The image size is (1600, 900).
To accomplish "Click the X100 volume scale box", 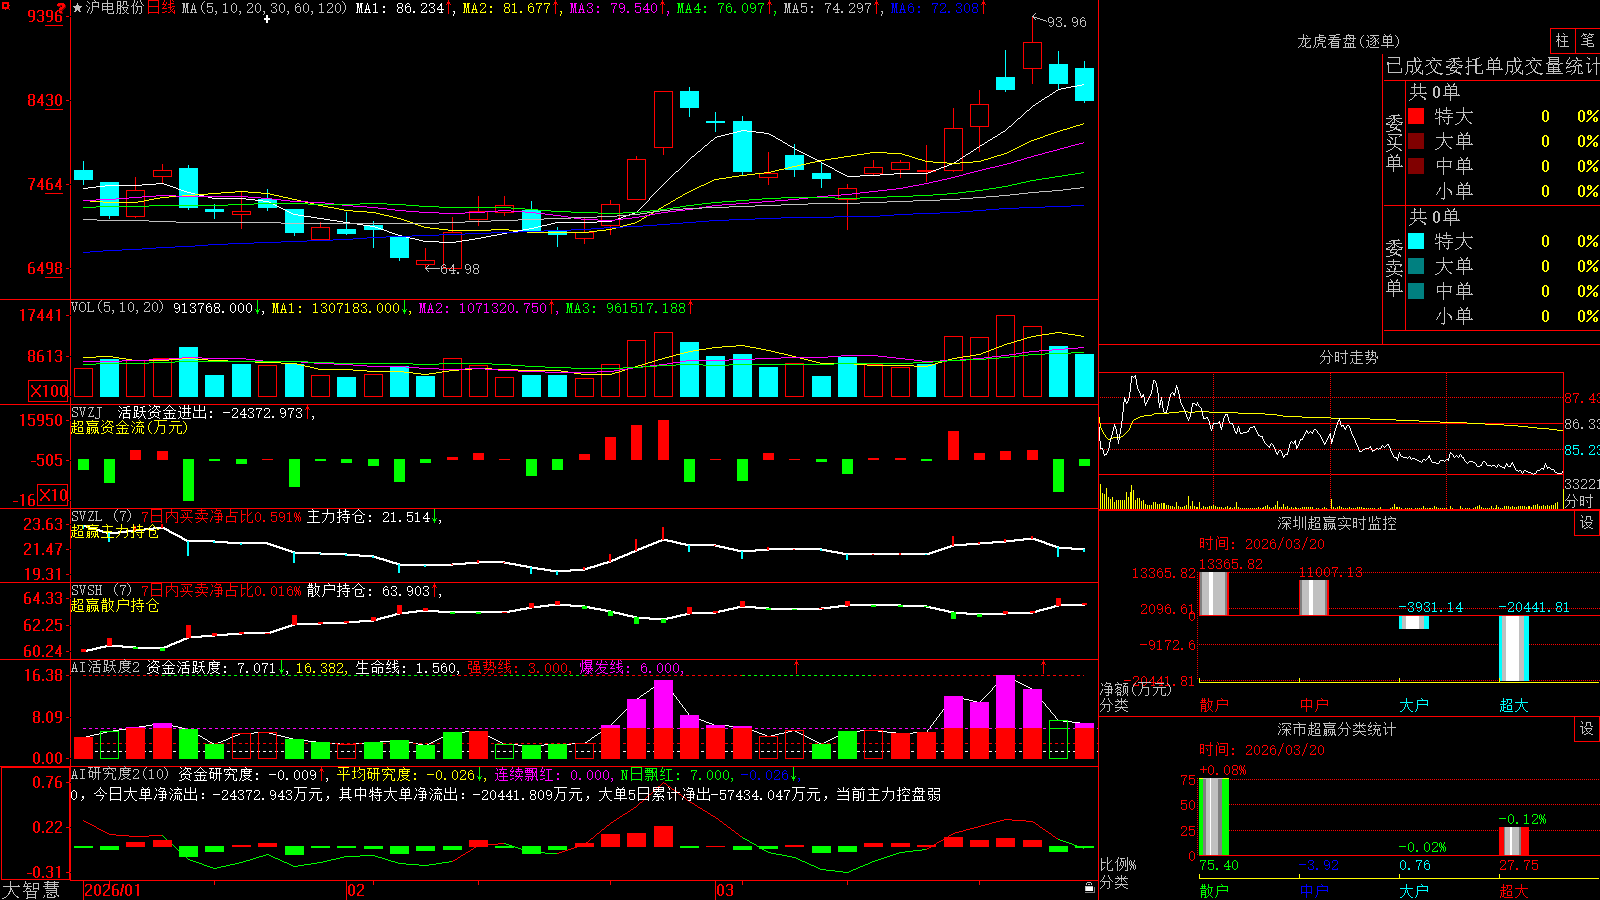I will point(49,391).
